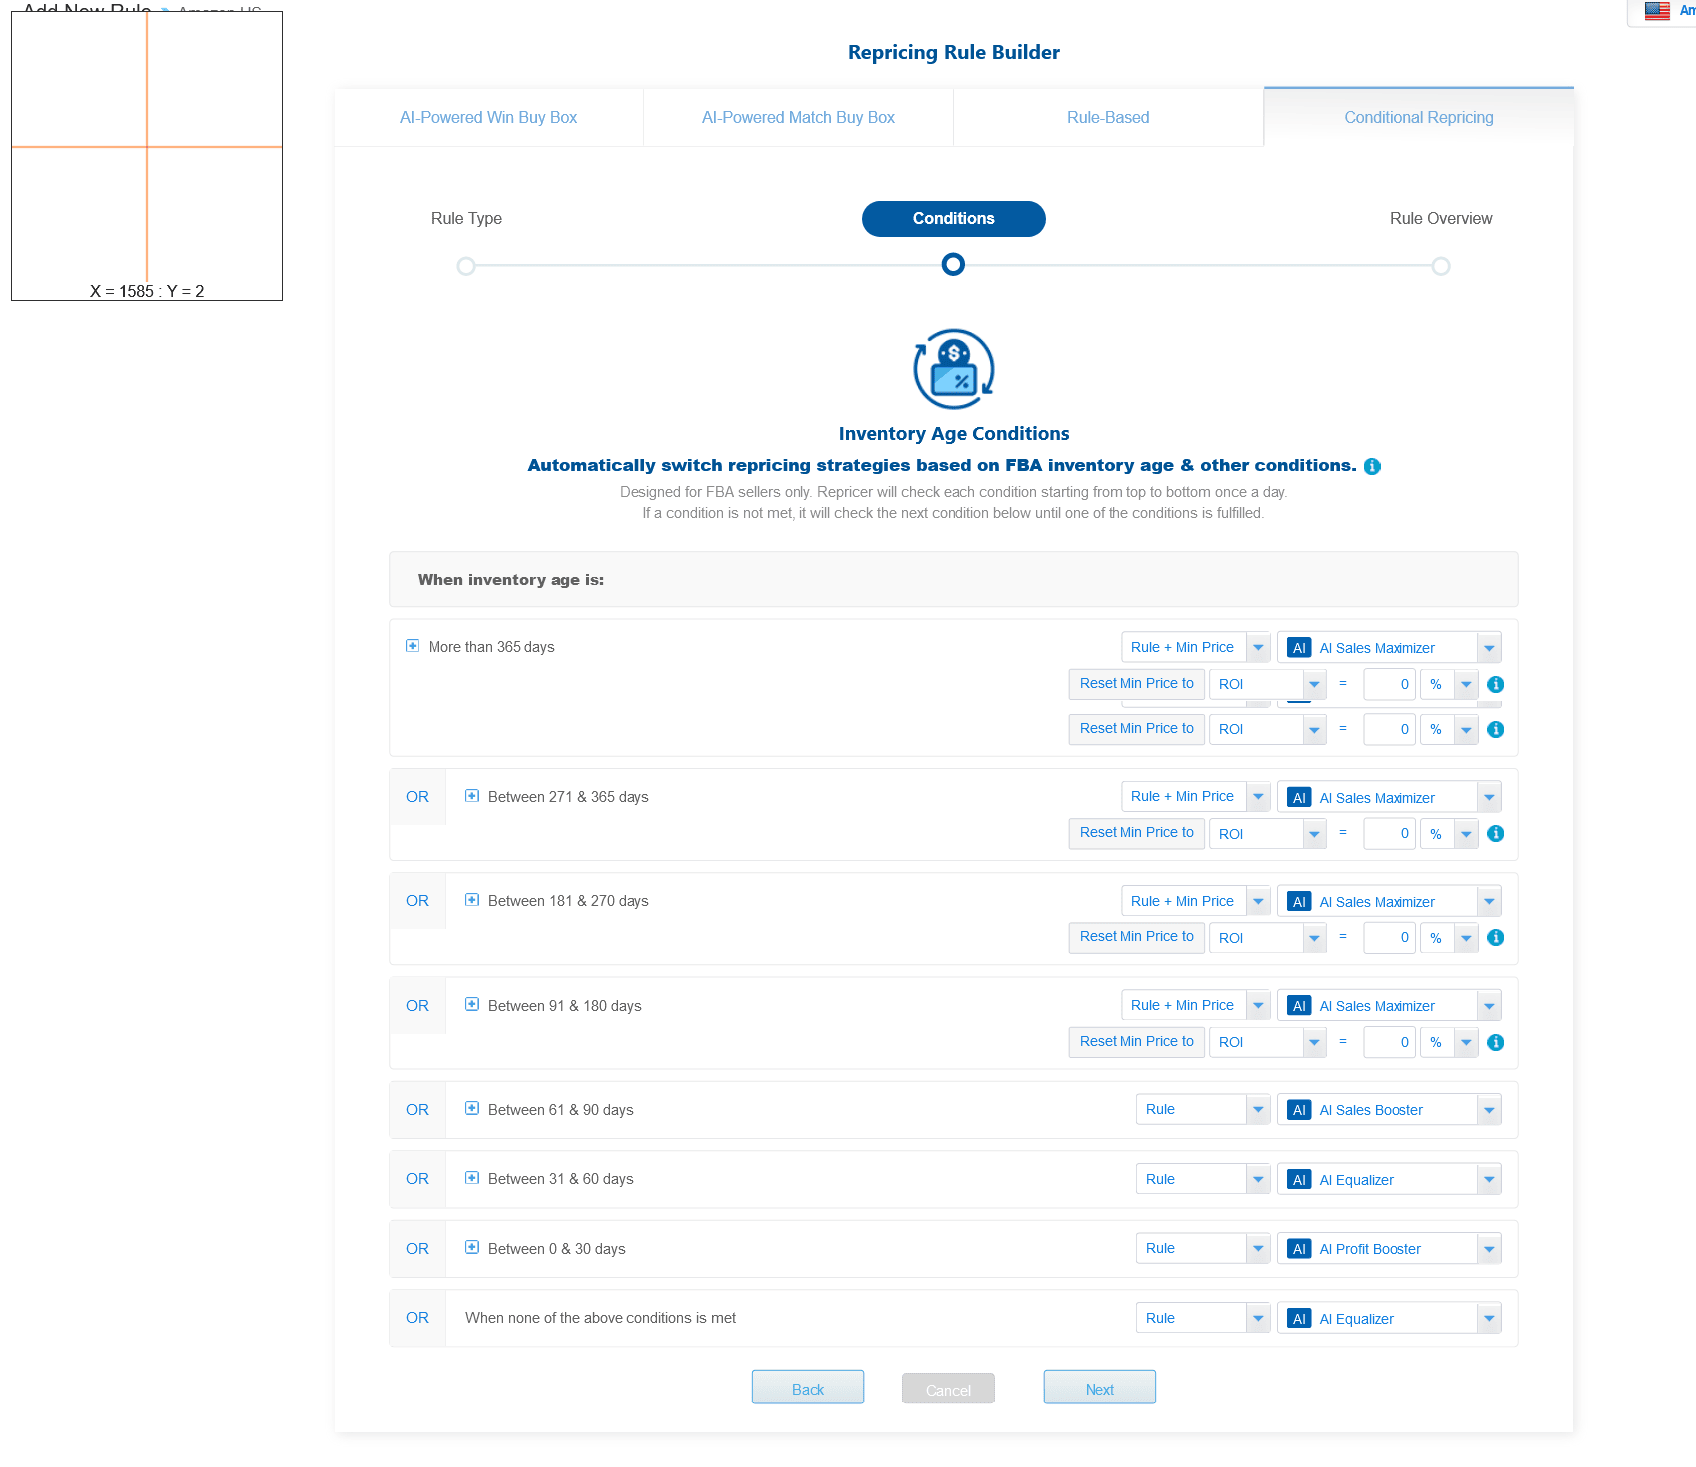Click the Back button
Screen dimensions: 1696x1467
[807, 1388]
